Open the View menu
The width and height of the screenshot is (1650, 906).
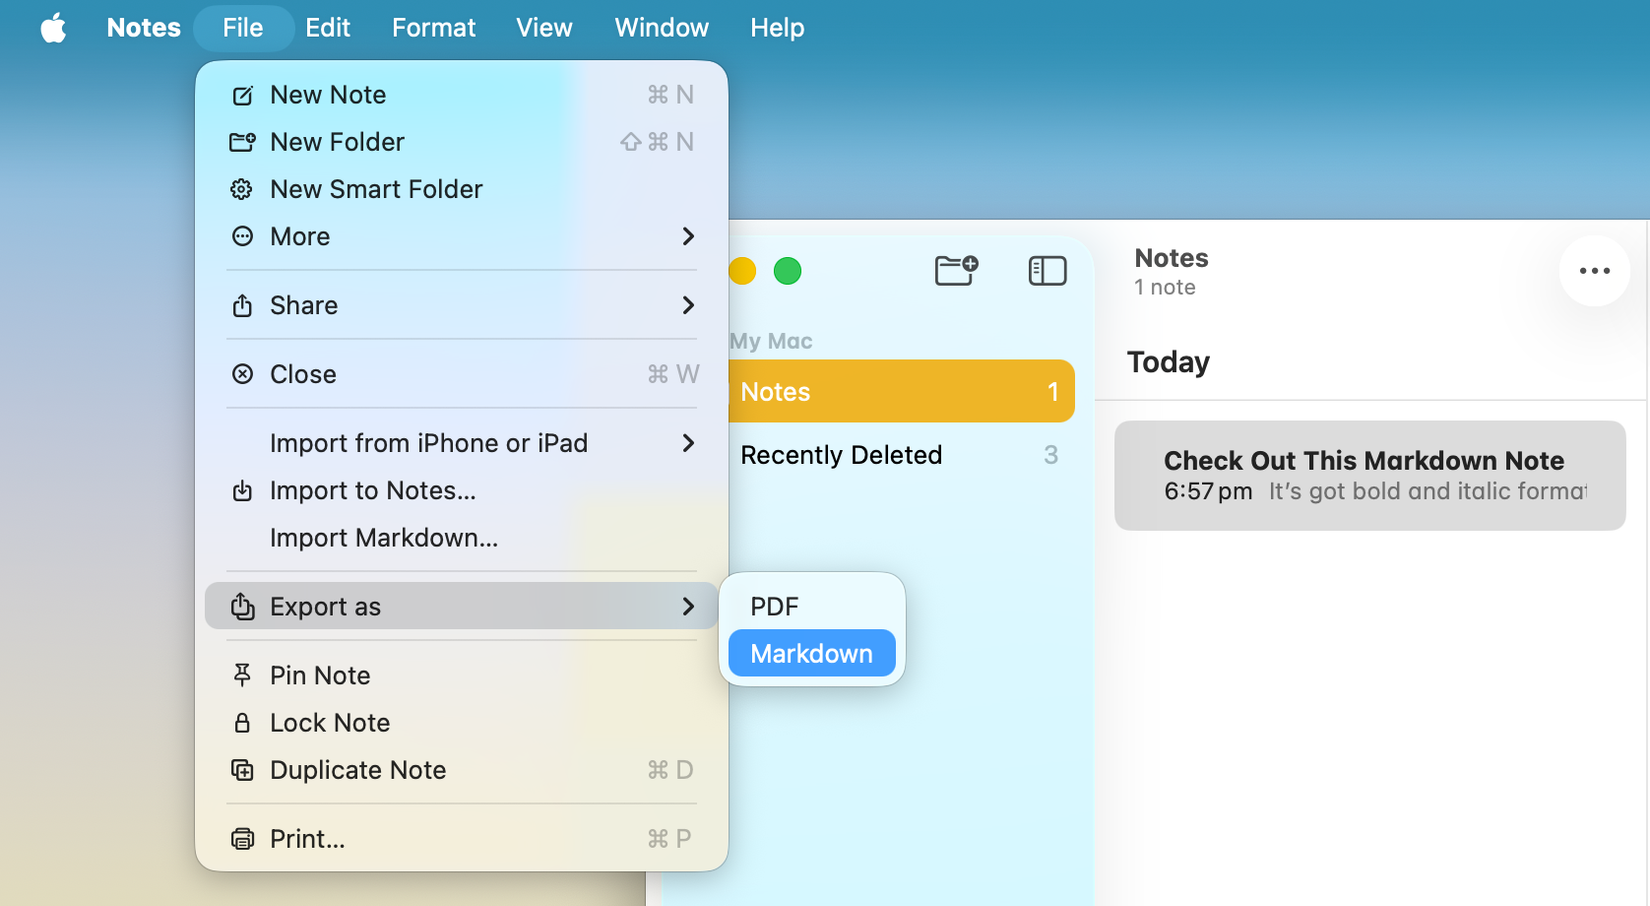pos(544,28)
